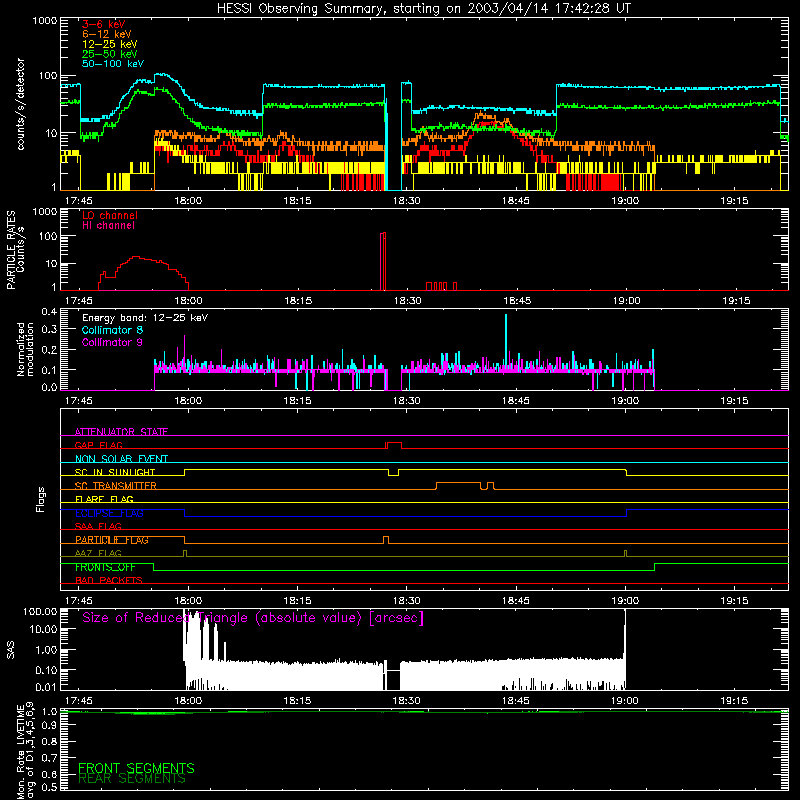This screenshot has width=800, height=800.
Task: Click the SAS axis title
Action: pyautogui.click(x=10, y=650)
